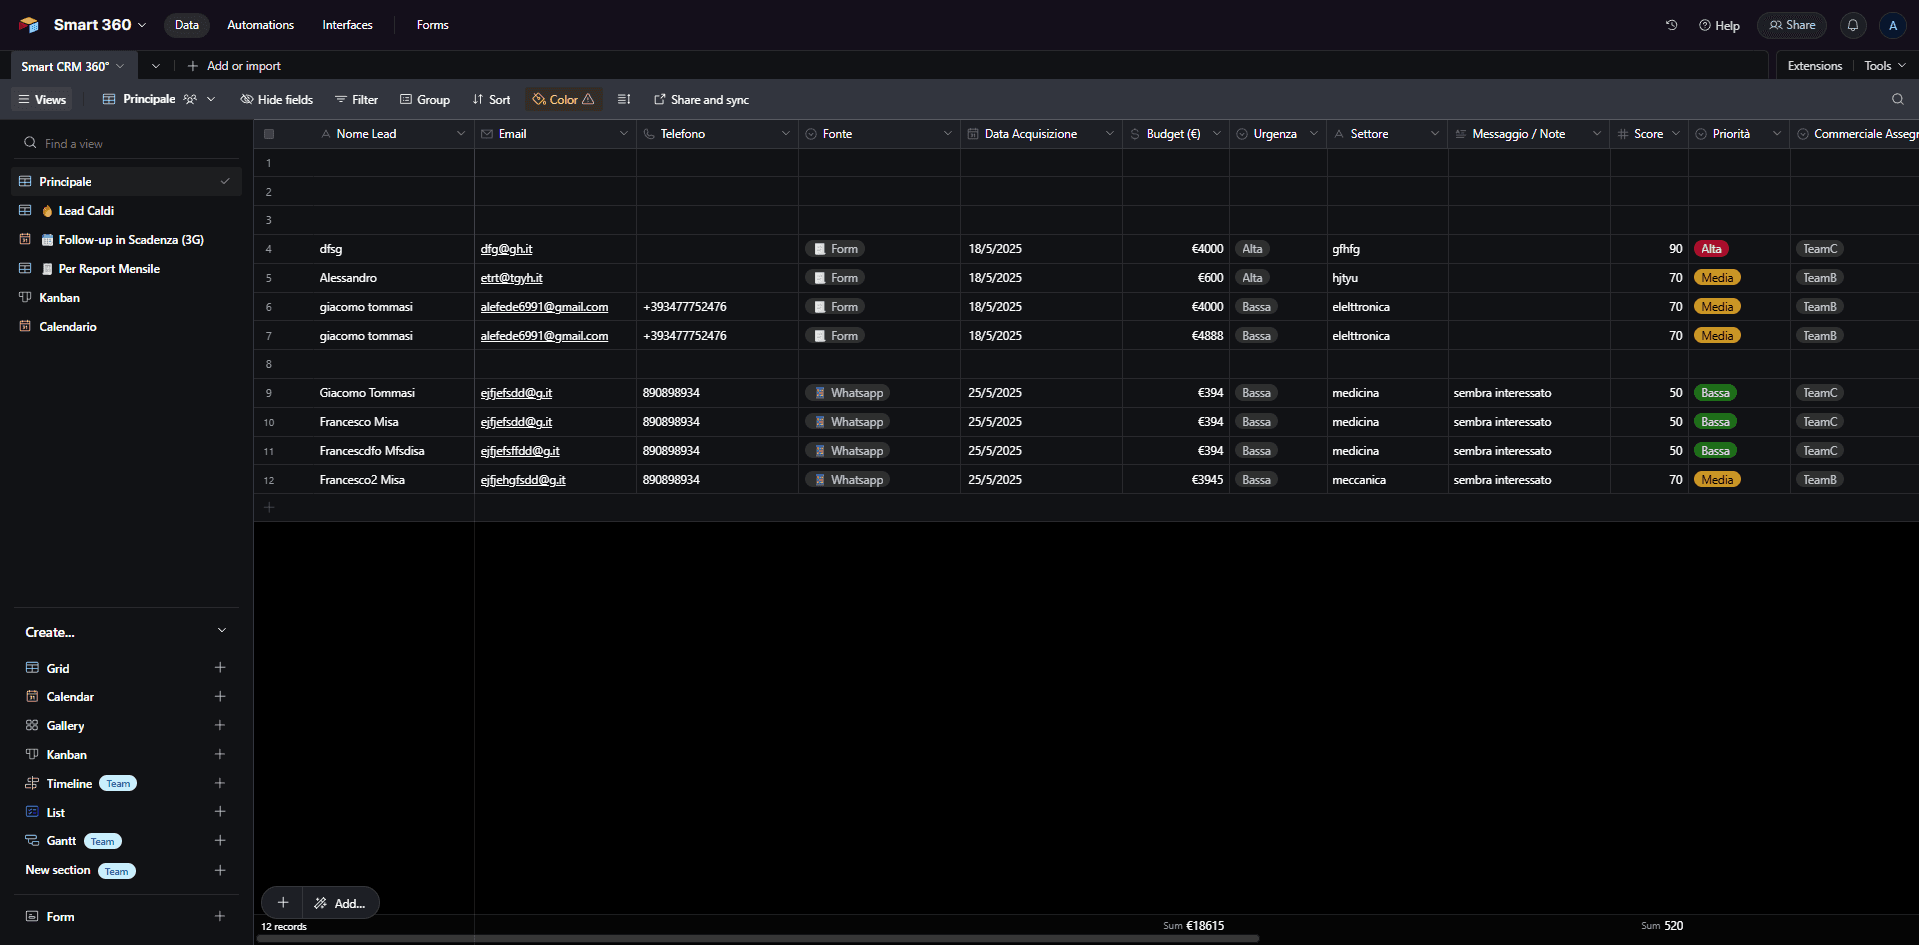Open the Tools dropdown
Screen dimensions: 1919x945
click(x=1884, y=66)
